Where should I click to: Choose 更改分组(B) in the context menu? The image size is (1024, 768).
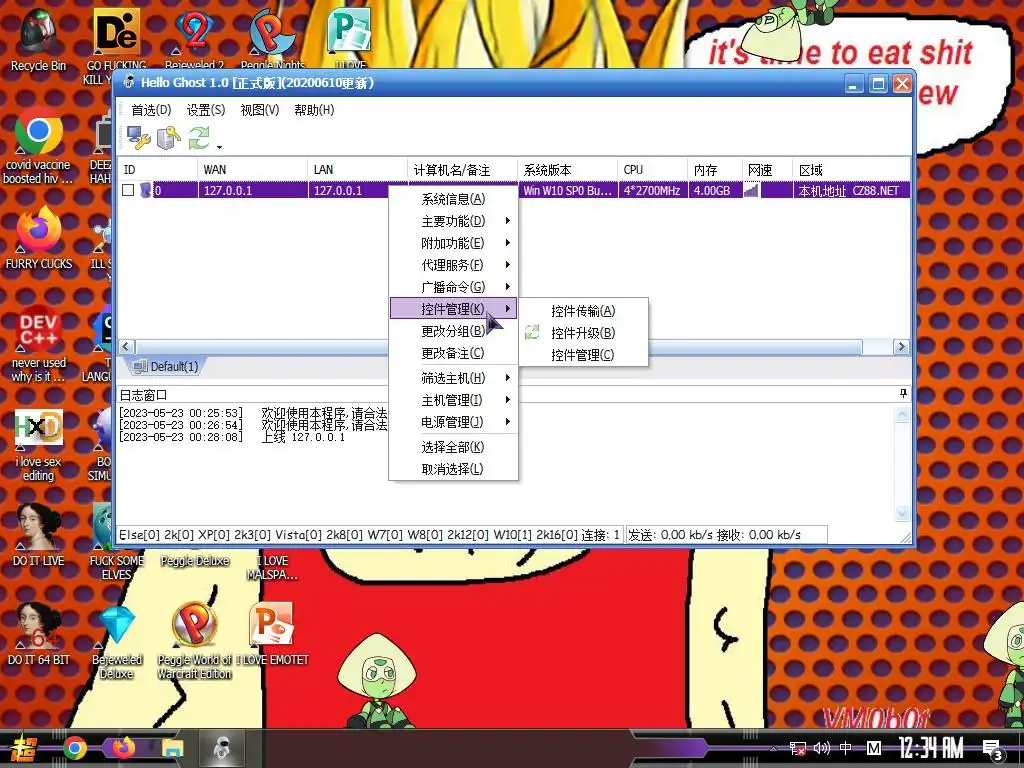tap(453, 331)
